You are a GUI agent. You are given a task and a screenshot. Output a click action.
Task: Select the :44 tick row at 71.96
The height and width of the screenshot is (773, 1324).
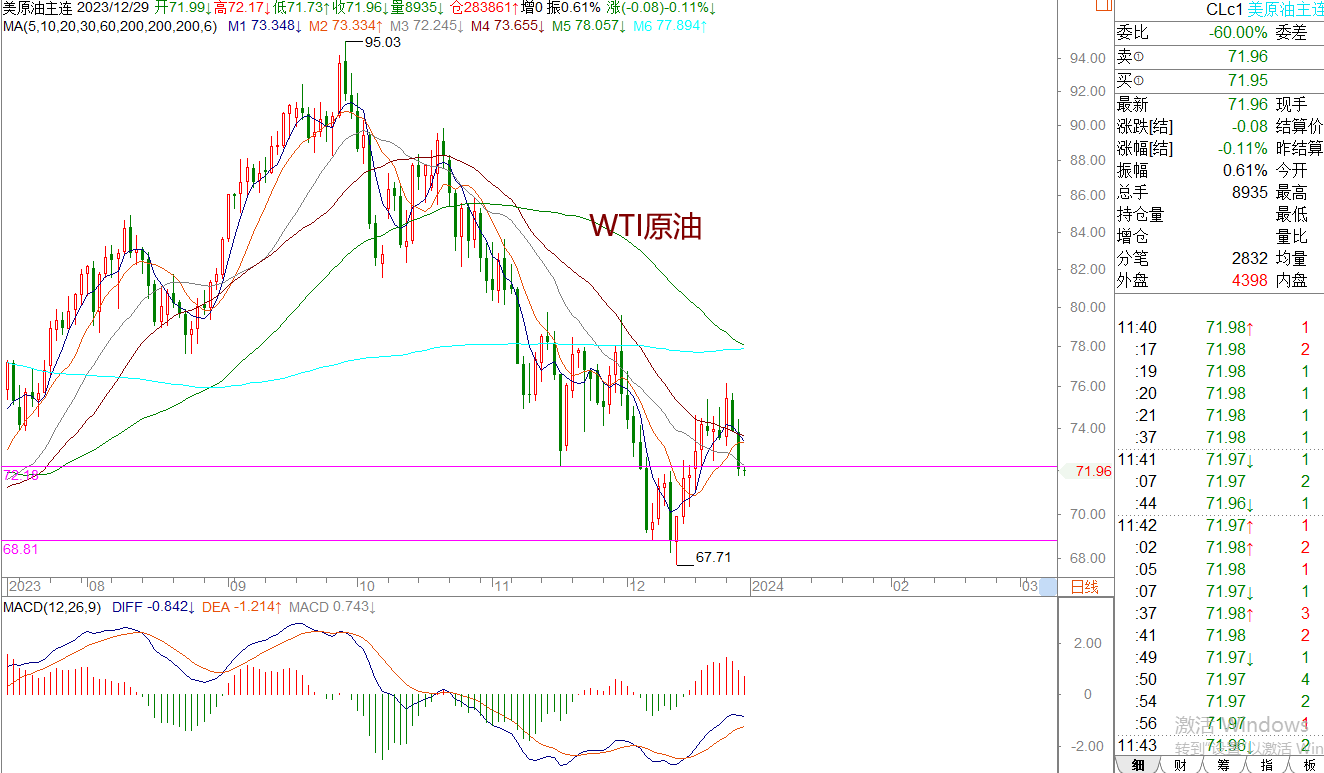tap(1218, 503)
